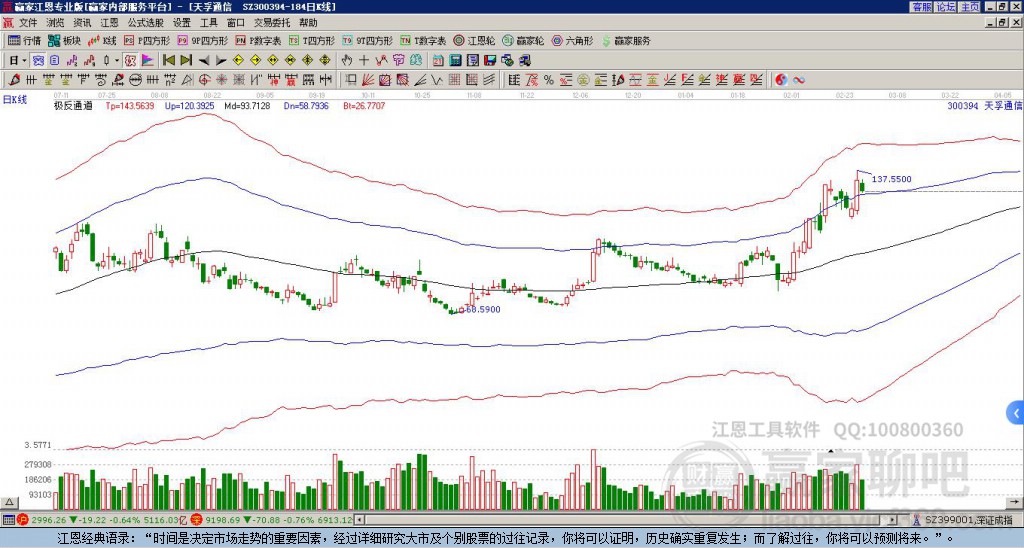Jump to first bar with skip-start icon
1024x548 pixels.
[168, 61]
